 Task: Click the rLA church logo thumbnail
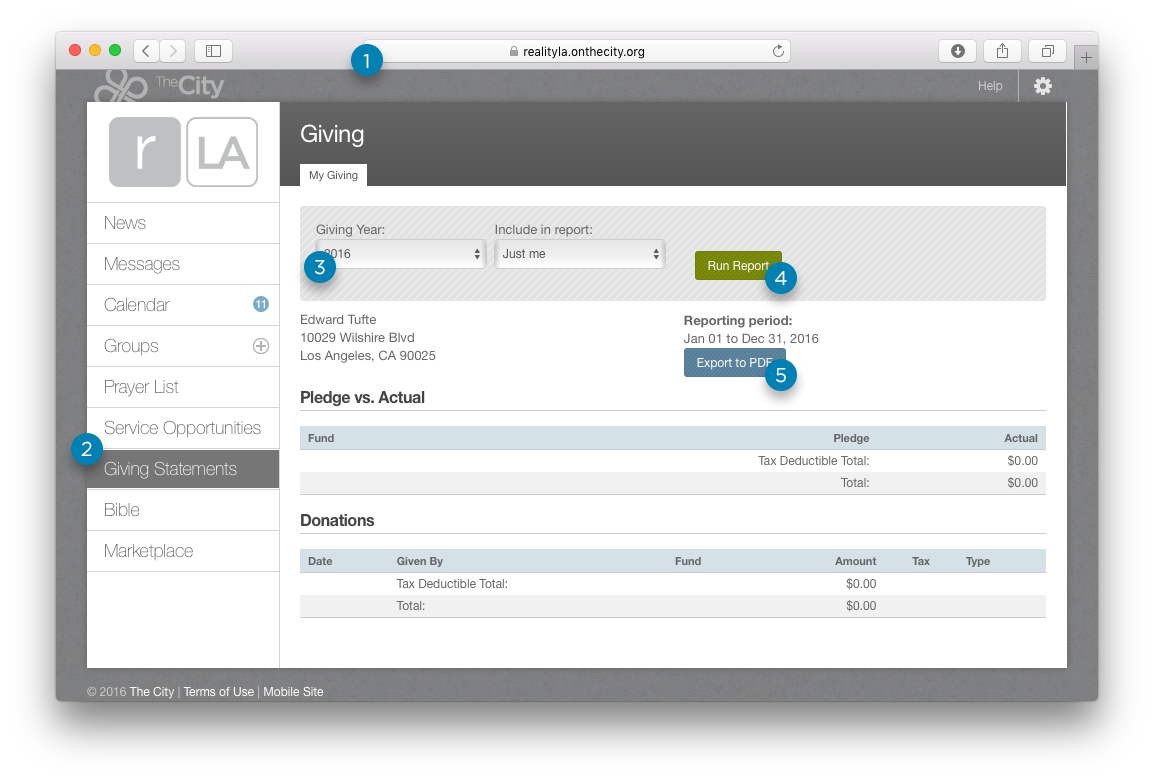coord(183,152)
